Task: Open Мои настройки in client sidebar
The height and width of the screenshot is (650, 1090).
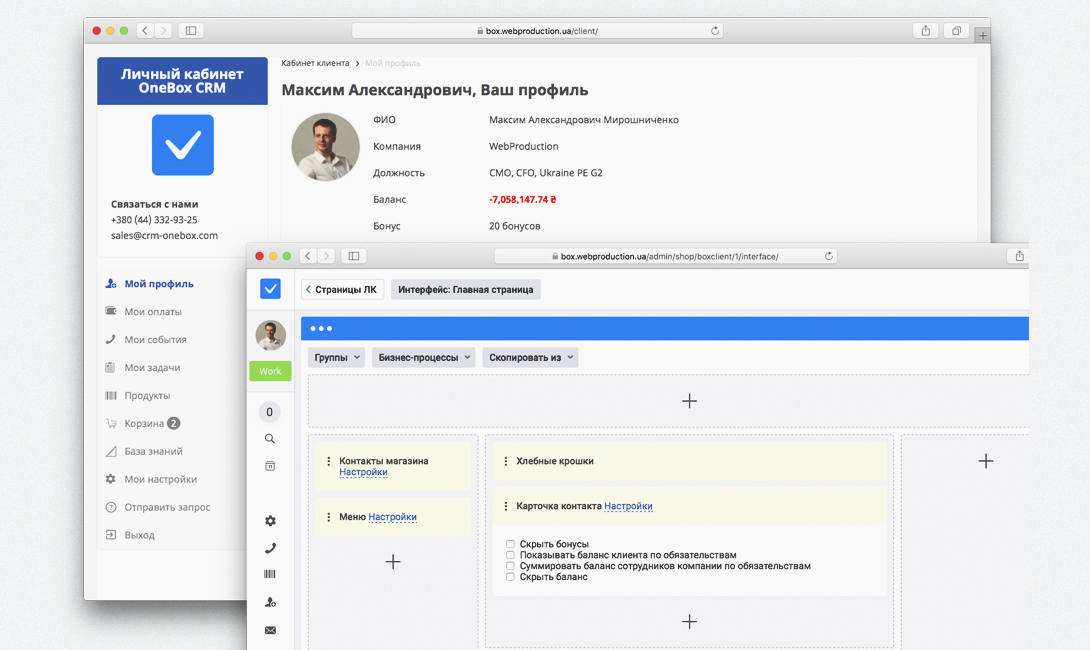Action: (160, 479)
